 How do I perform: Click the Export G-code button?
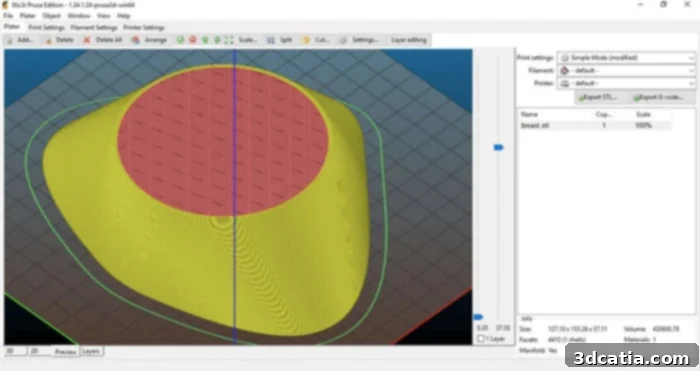tap(662, 97)
